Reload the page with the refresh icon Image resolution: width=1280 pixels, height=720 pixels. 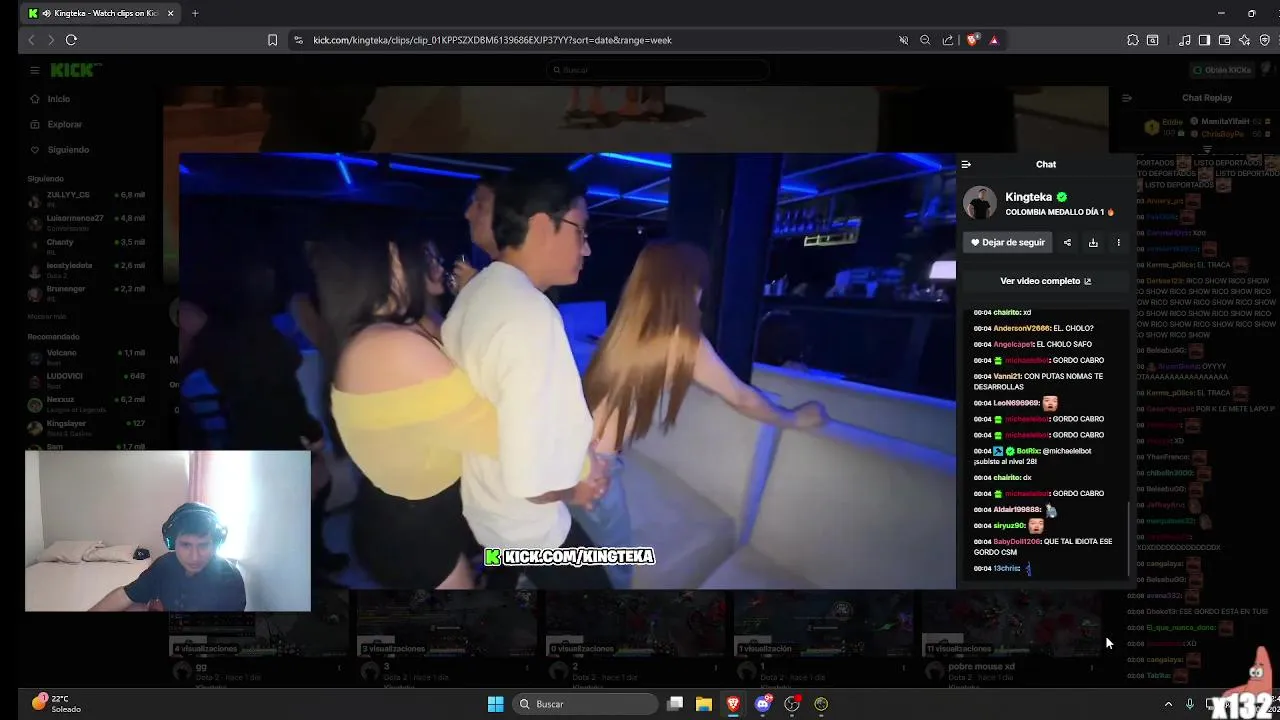pos(71,40)
